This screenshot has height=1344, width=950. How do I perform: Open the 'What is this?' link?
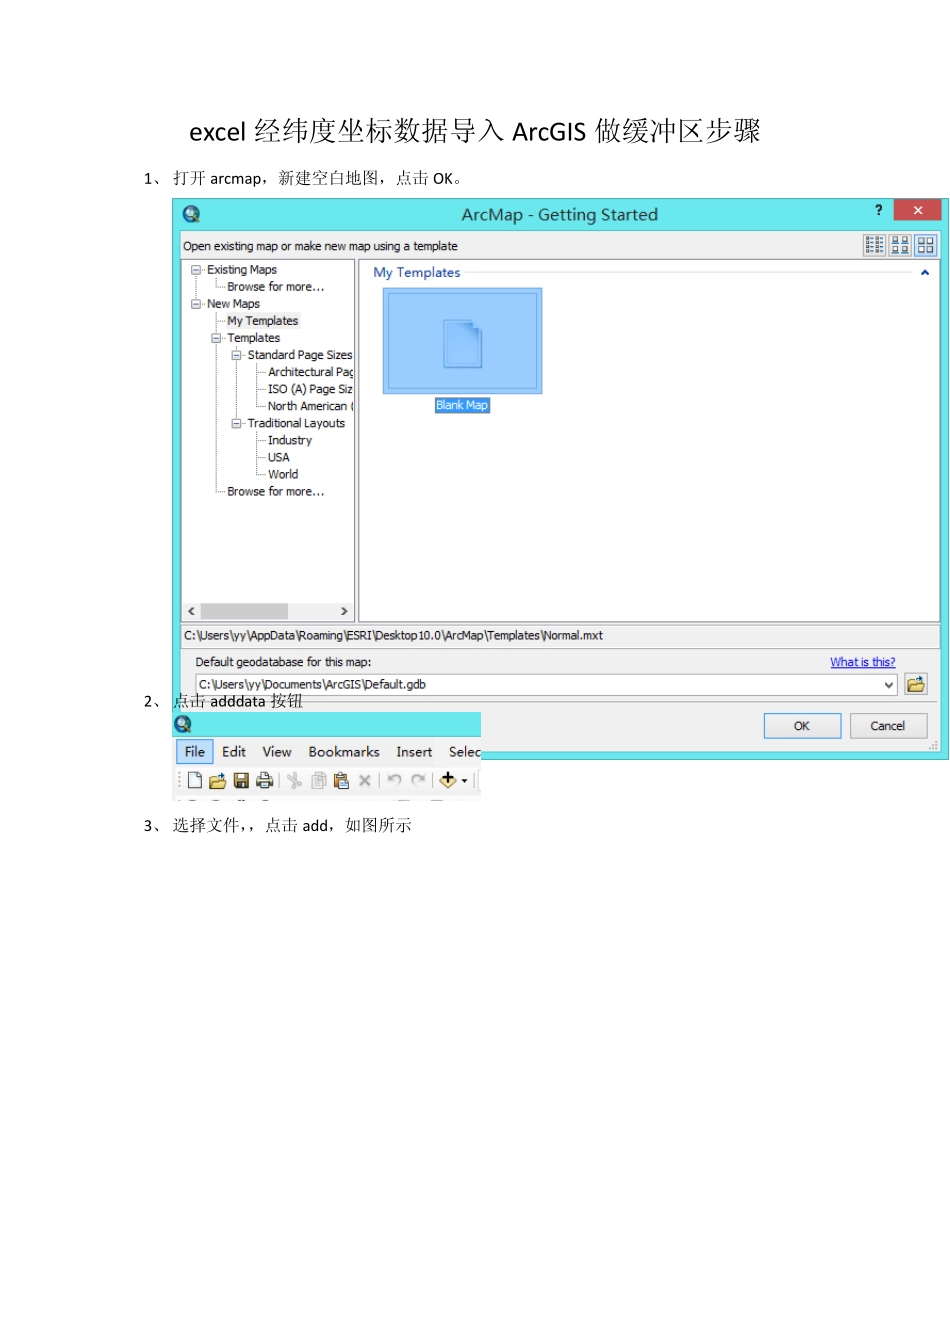[x=862, y=662]
